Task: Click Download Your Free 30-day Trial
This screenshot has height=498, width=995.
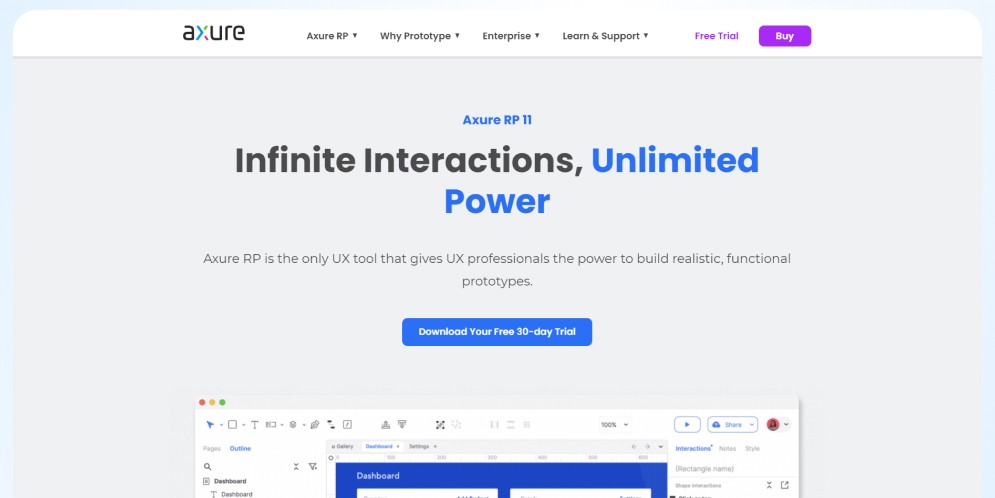Action: [x=497, y=332]
